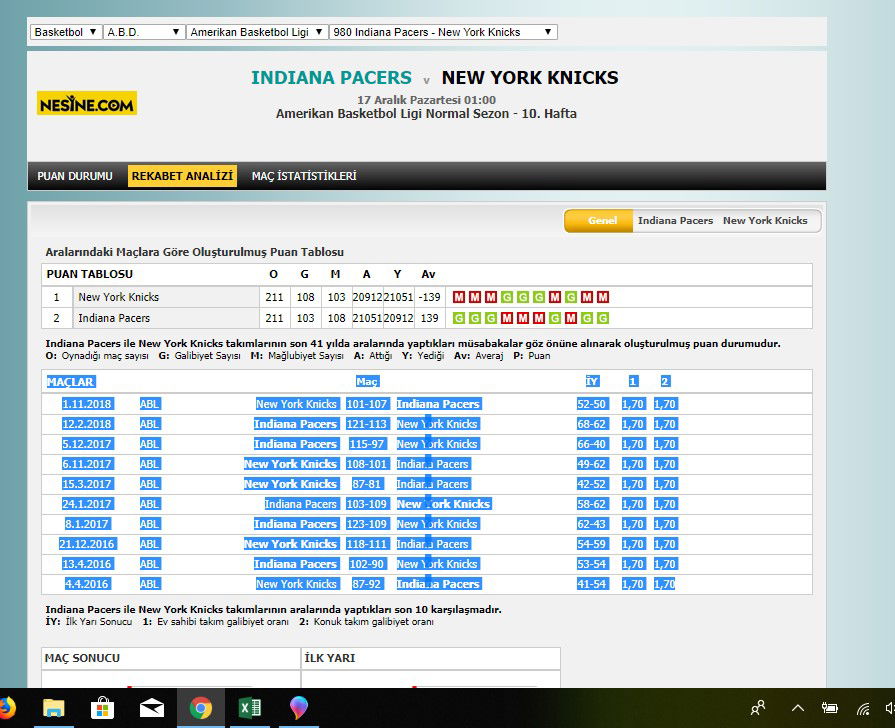Click the 12.2.2018 match date
The width and height of the screenshot is (895, 728).
coord(87,424)
